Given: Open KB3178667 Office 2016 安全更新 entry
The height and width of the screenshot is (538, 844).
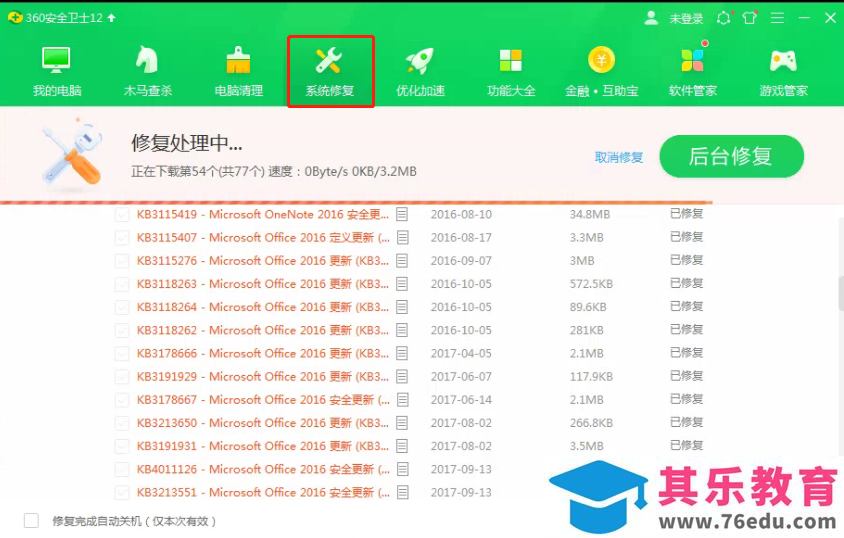Looking at the screenshot, I should [x=263, y=399].
